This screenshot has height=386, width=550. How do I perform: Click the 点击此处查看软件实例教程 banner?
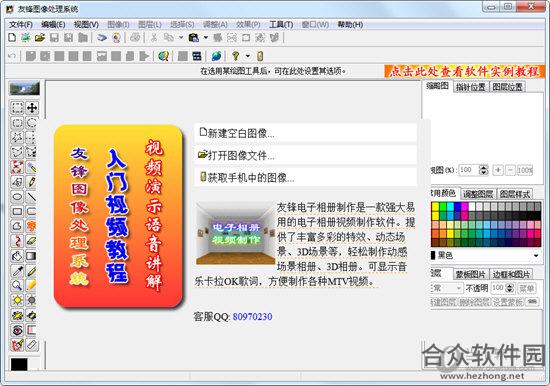tap(465, 71)
